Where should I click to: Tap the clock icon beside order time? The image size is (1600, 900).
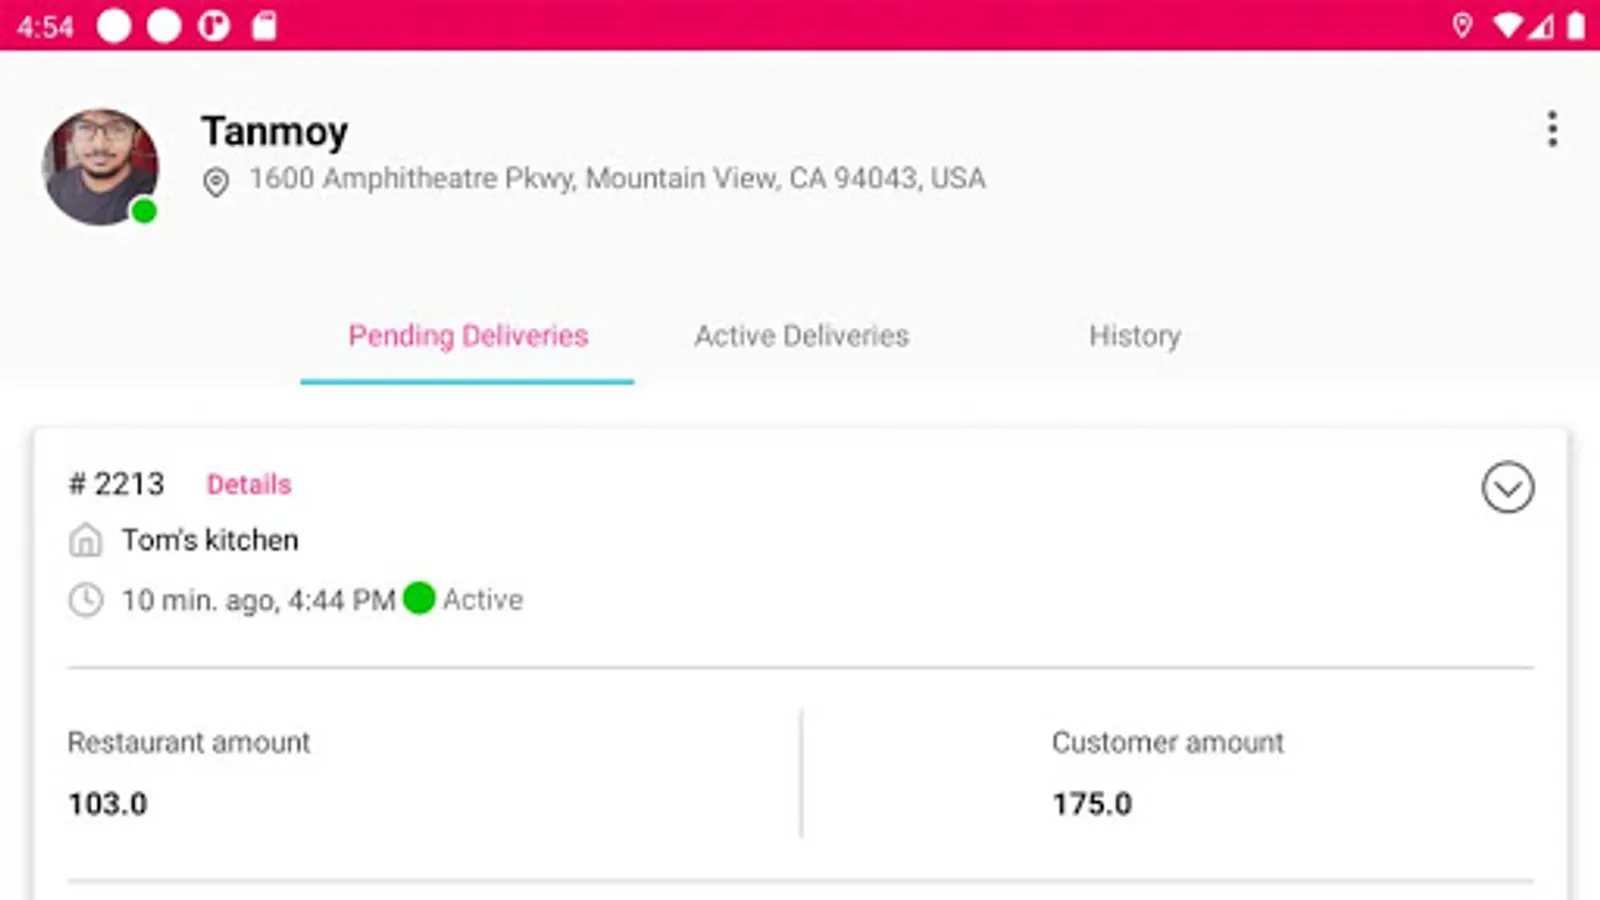pos(85,600)
